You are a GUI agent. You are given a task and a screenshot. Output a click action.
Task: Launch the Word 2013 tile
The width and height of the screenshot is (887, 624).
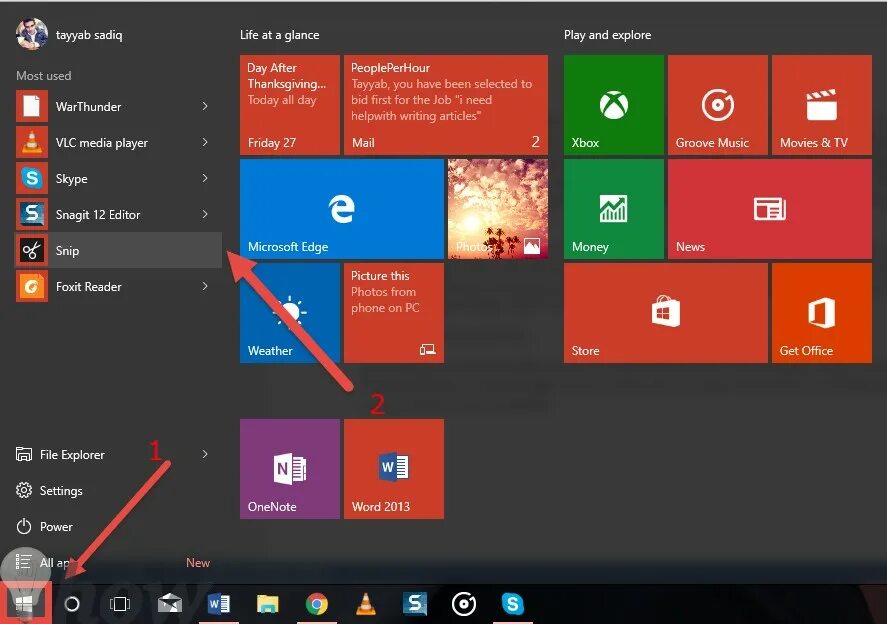(x=394, y=469)
